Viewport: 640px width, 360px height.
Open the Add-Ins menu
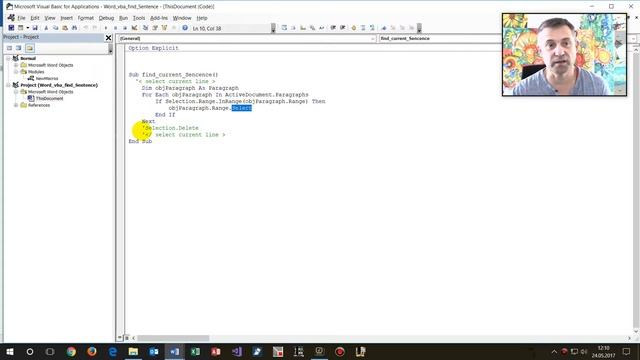pos(159,18)
